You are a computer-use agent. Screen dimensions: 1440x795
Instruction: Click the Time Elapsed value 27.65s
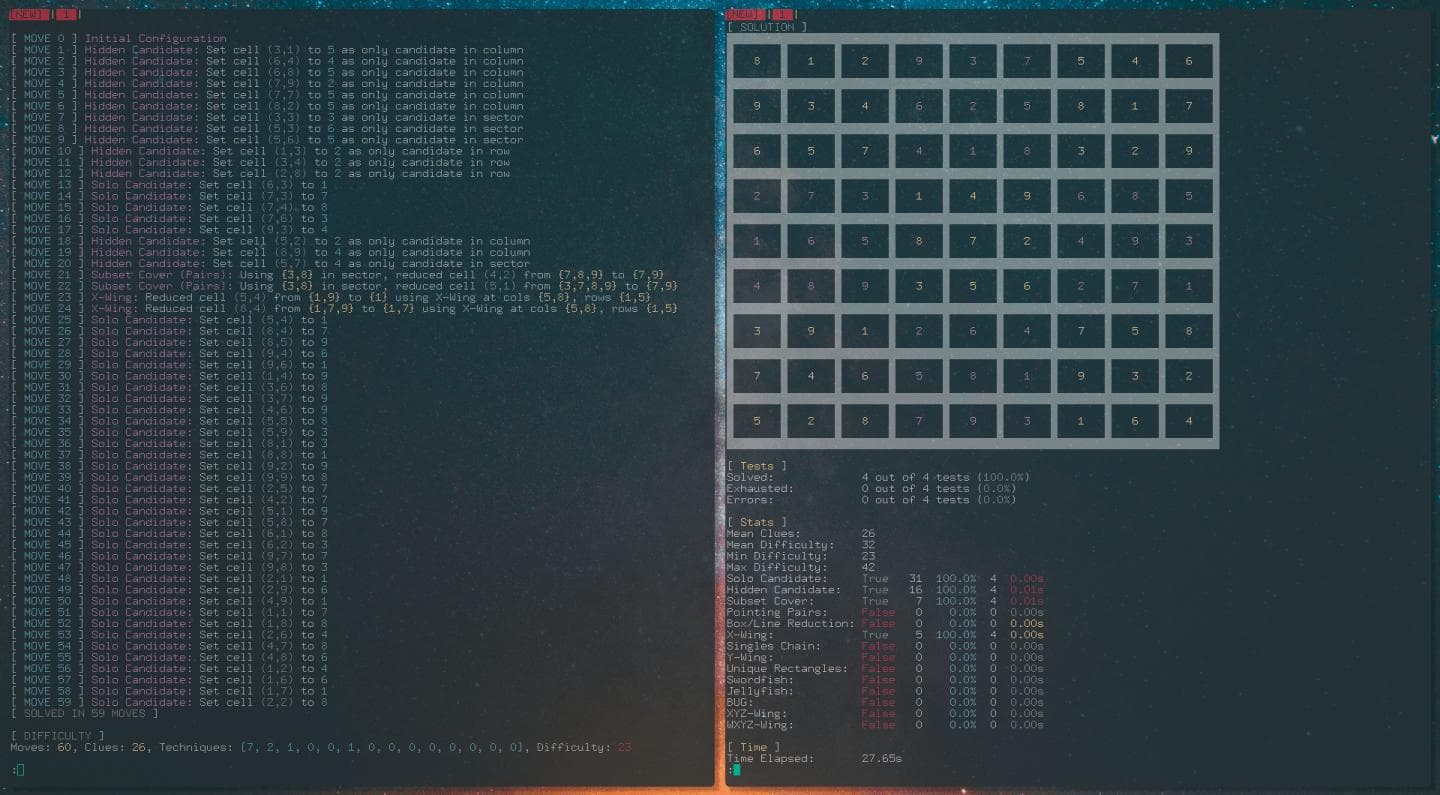coord(881,759)
